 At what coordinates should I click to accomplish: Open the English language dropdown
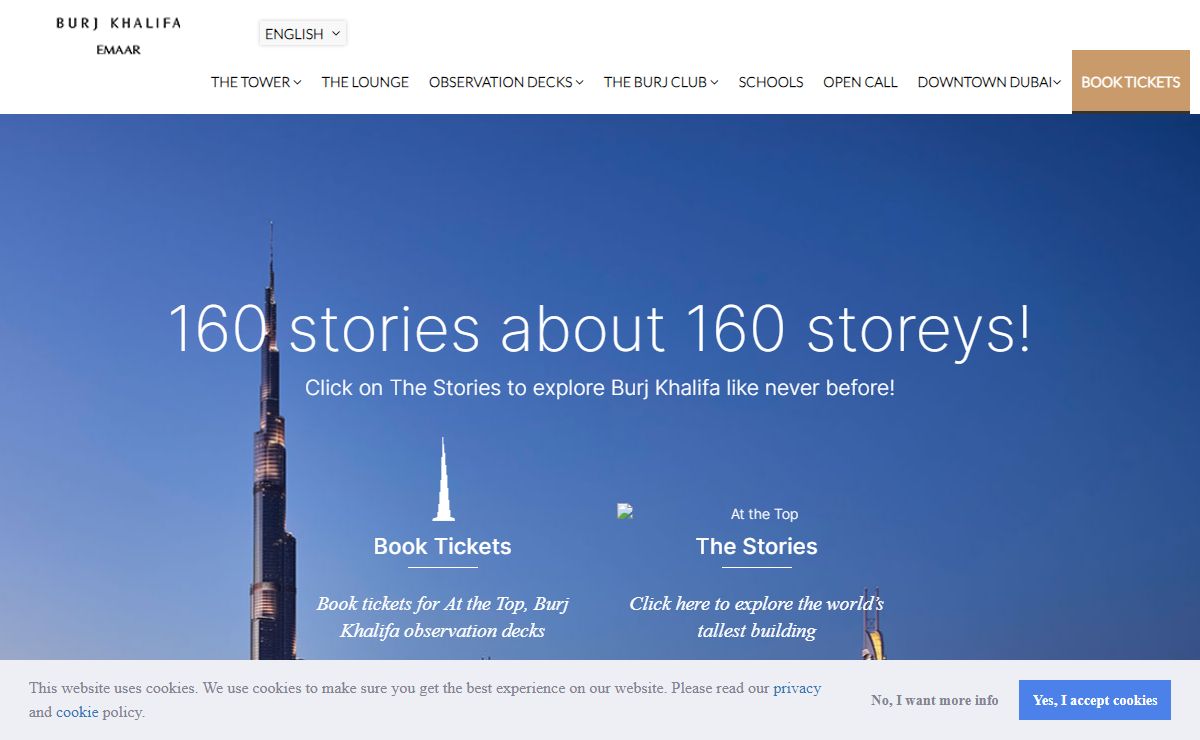[303, 33]
